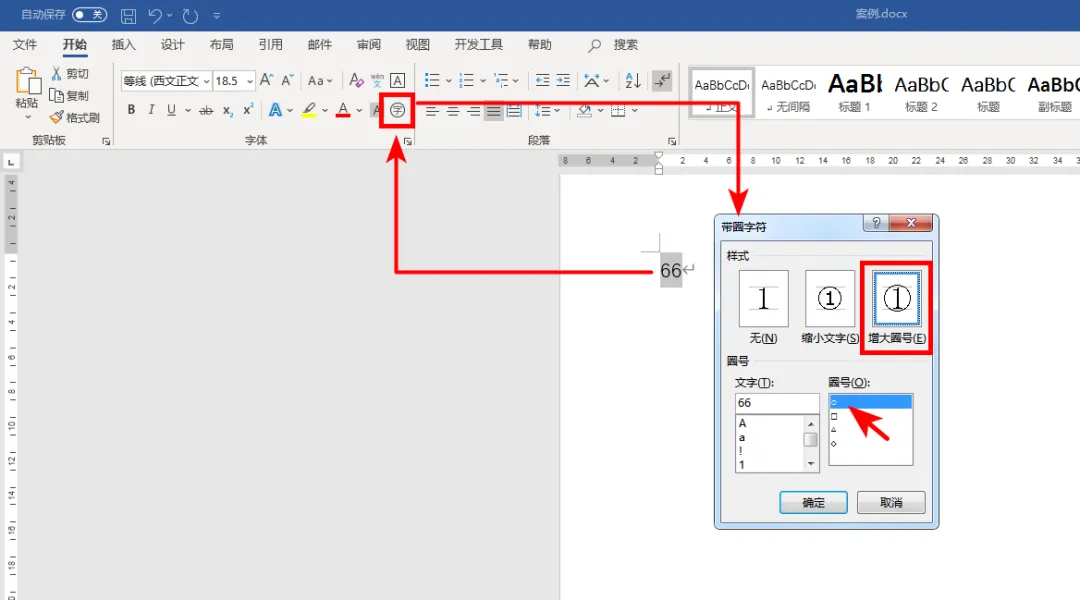
Task: Increase the paragraph indent
Action: (x=563, y=81)
